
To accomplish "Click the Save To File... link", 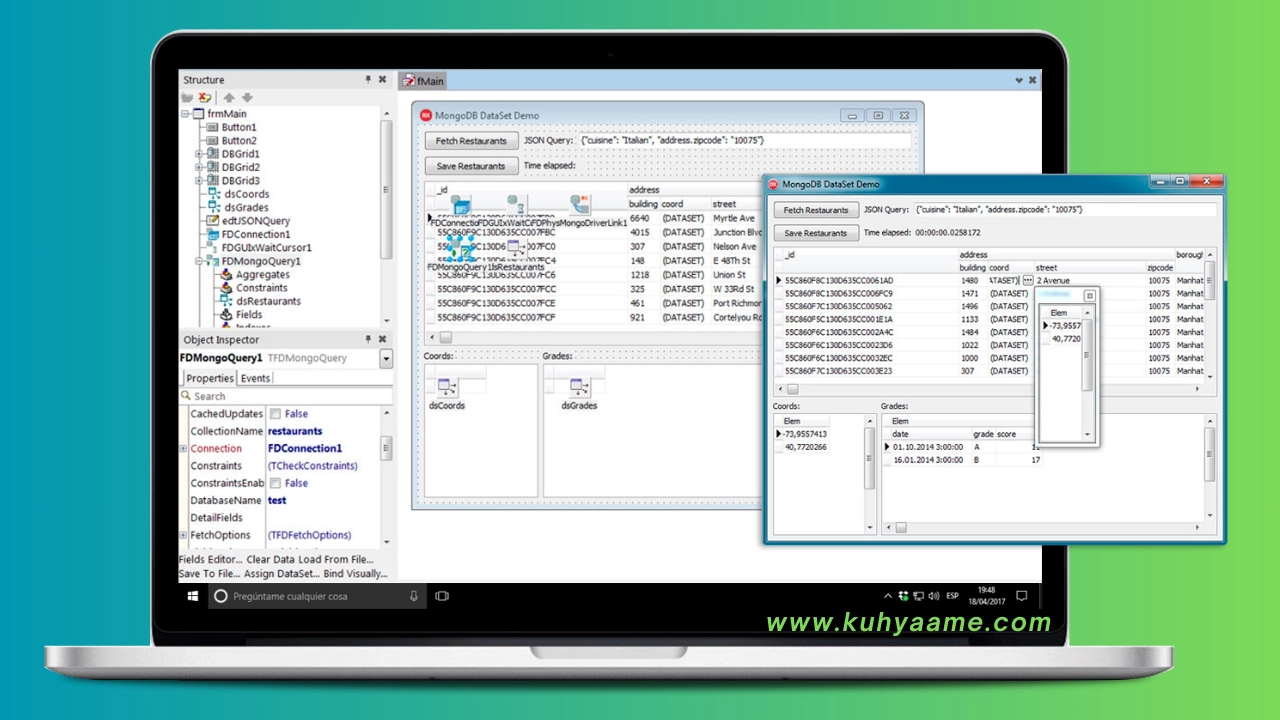I will coord(209,574).
